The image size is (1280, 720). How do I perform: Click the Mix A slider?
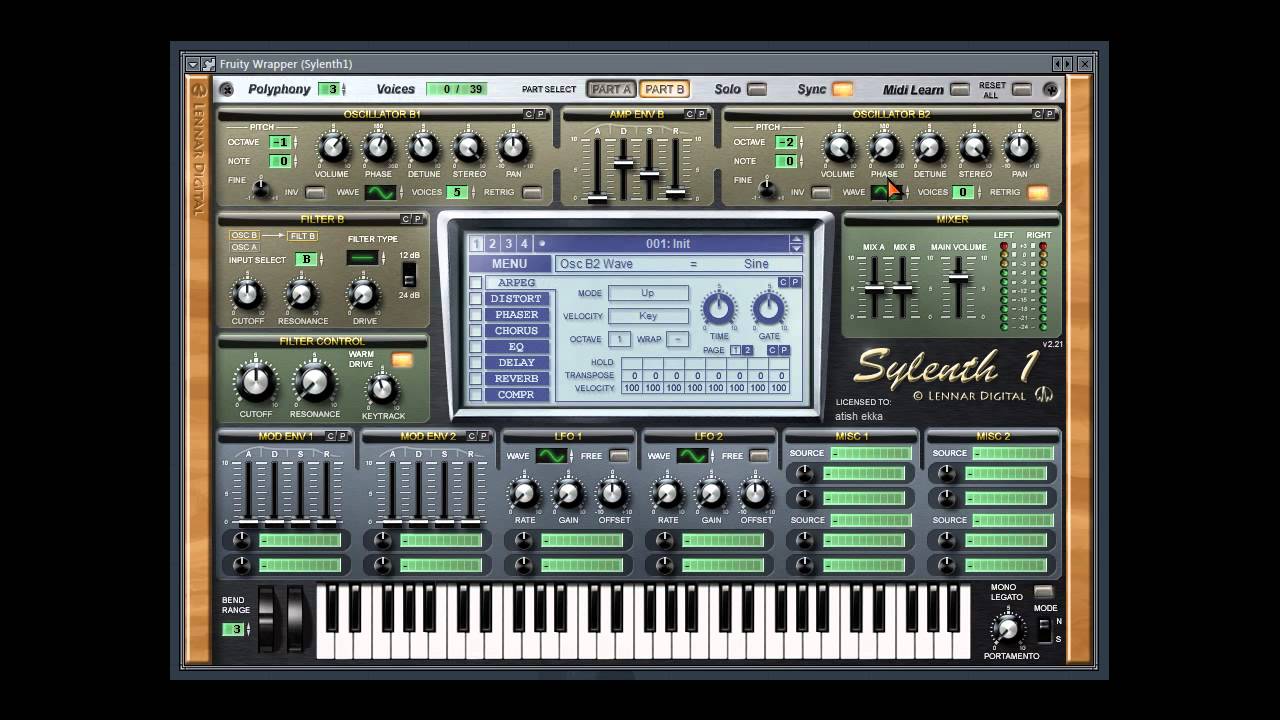tap(874, 287)
